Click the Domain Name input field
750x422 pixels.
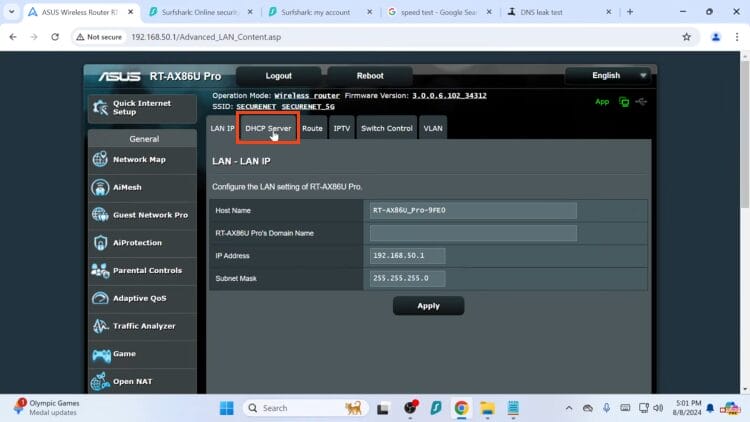[x=473, y=233]
